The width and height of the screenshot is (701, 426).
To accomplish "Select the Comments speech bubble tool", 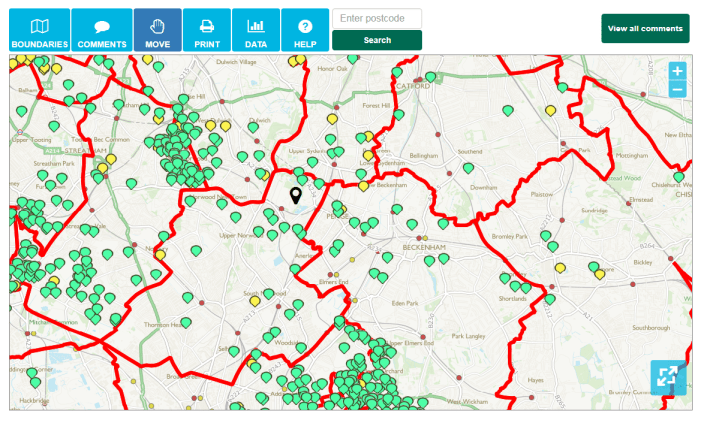I will click(x=102, y=30).
